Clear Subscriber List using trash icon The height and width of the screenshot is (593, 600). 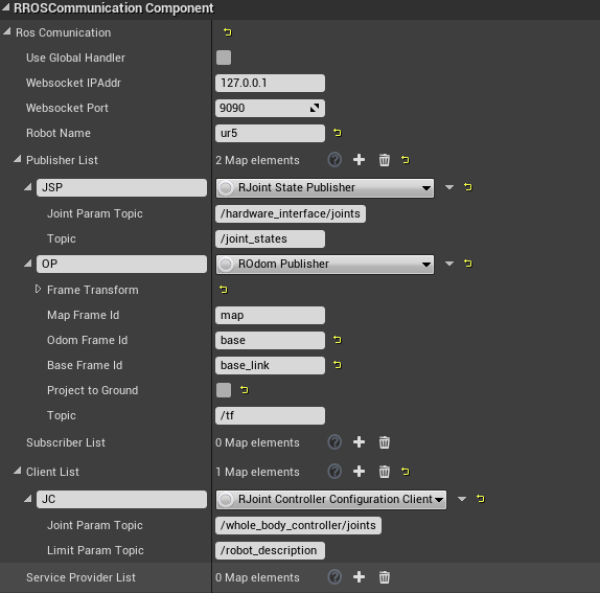coord(384,442)
